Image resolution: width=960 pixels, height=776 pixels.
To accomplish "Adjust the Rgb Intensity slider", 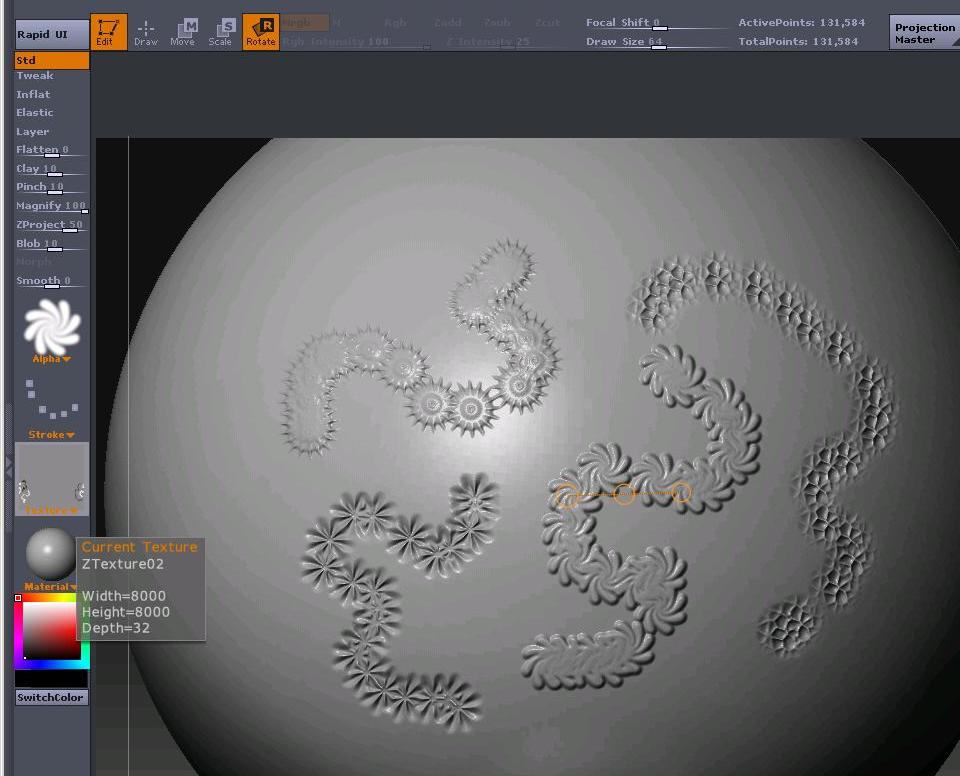I will click(356, 42).
